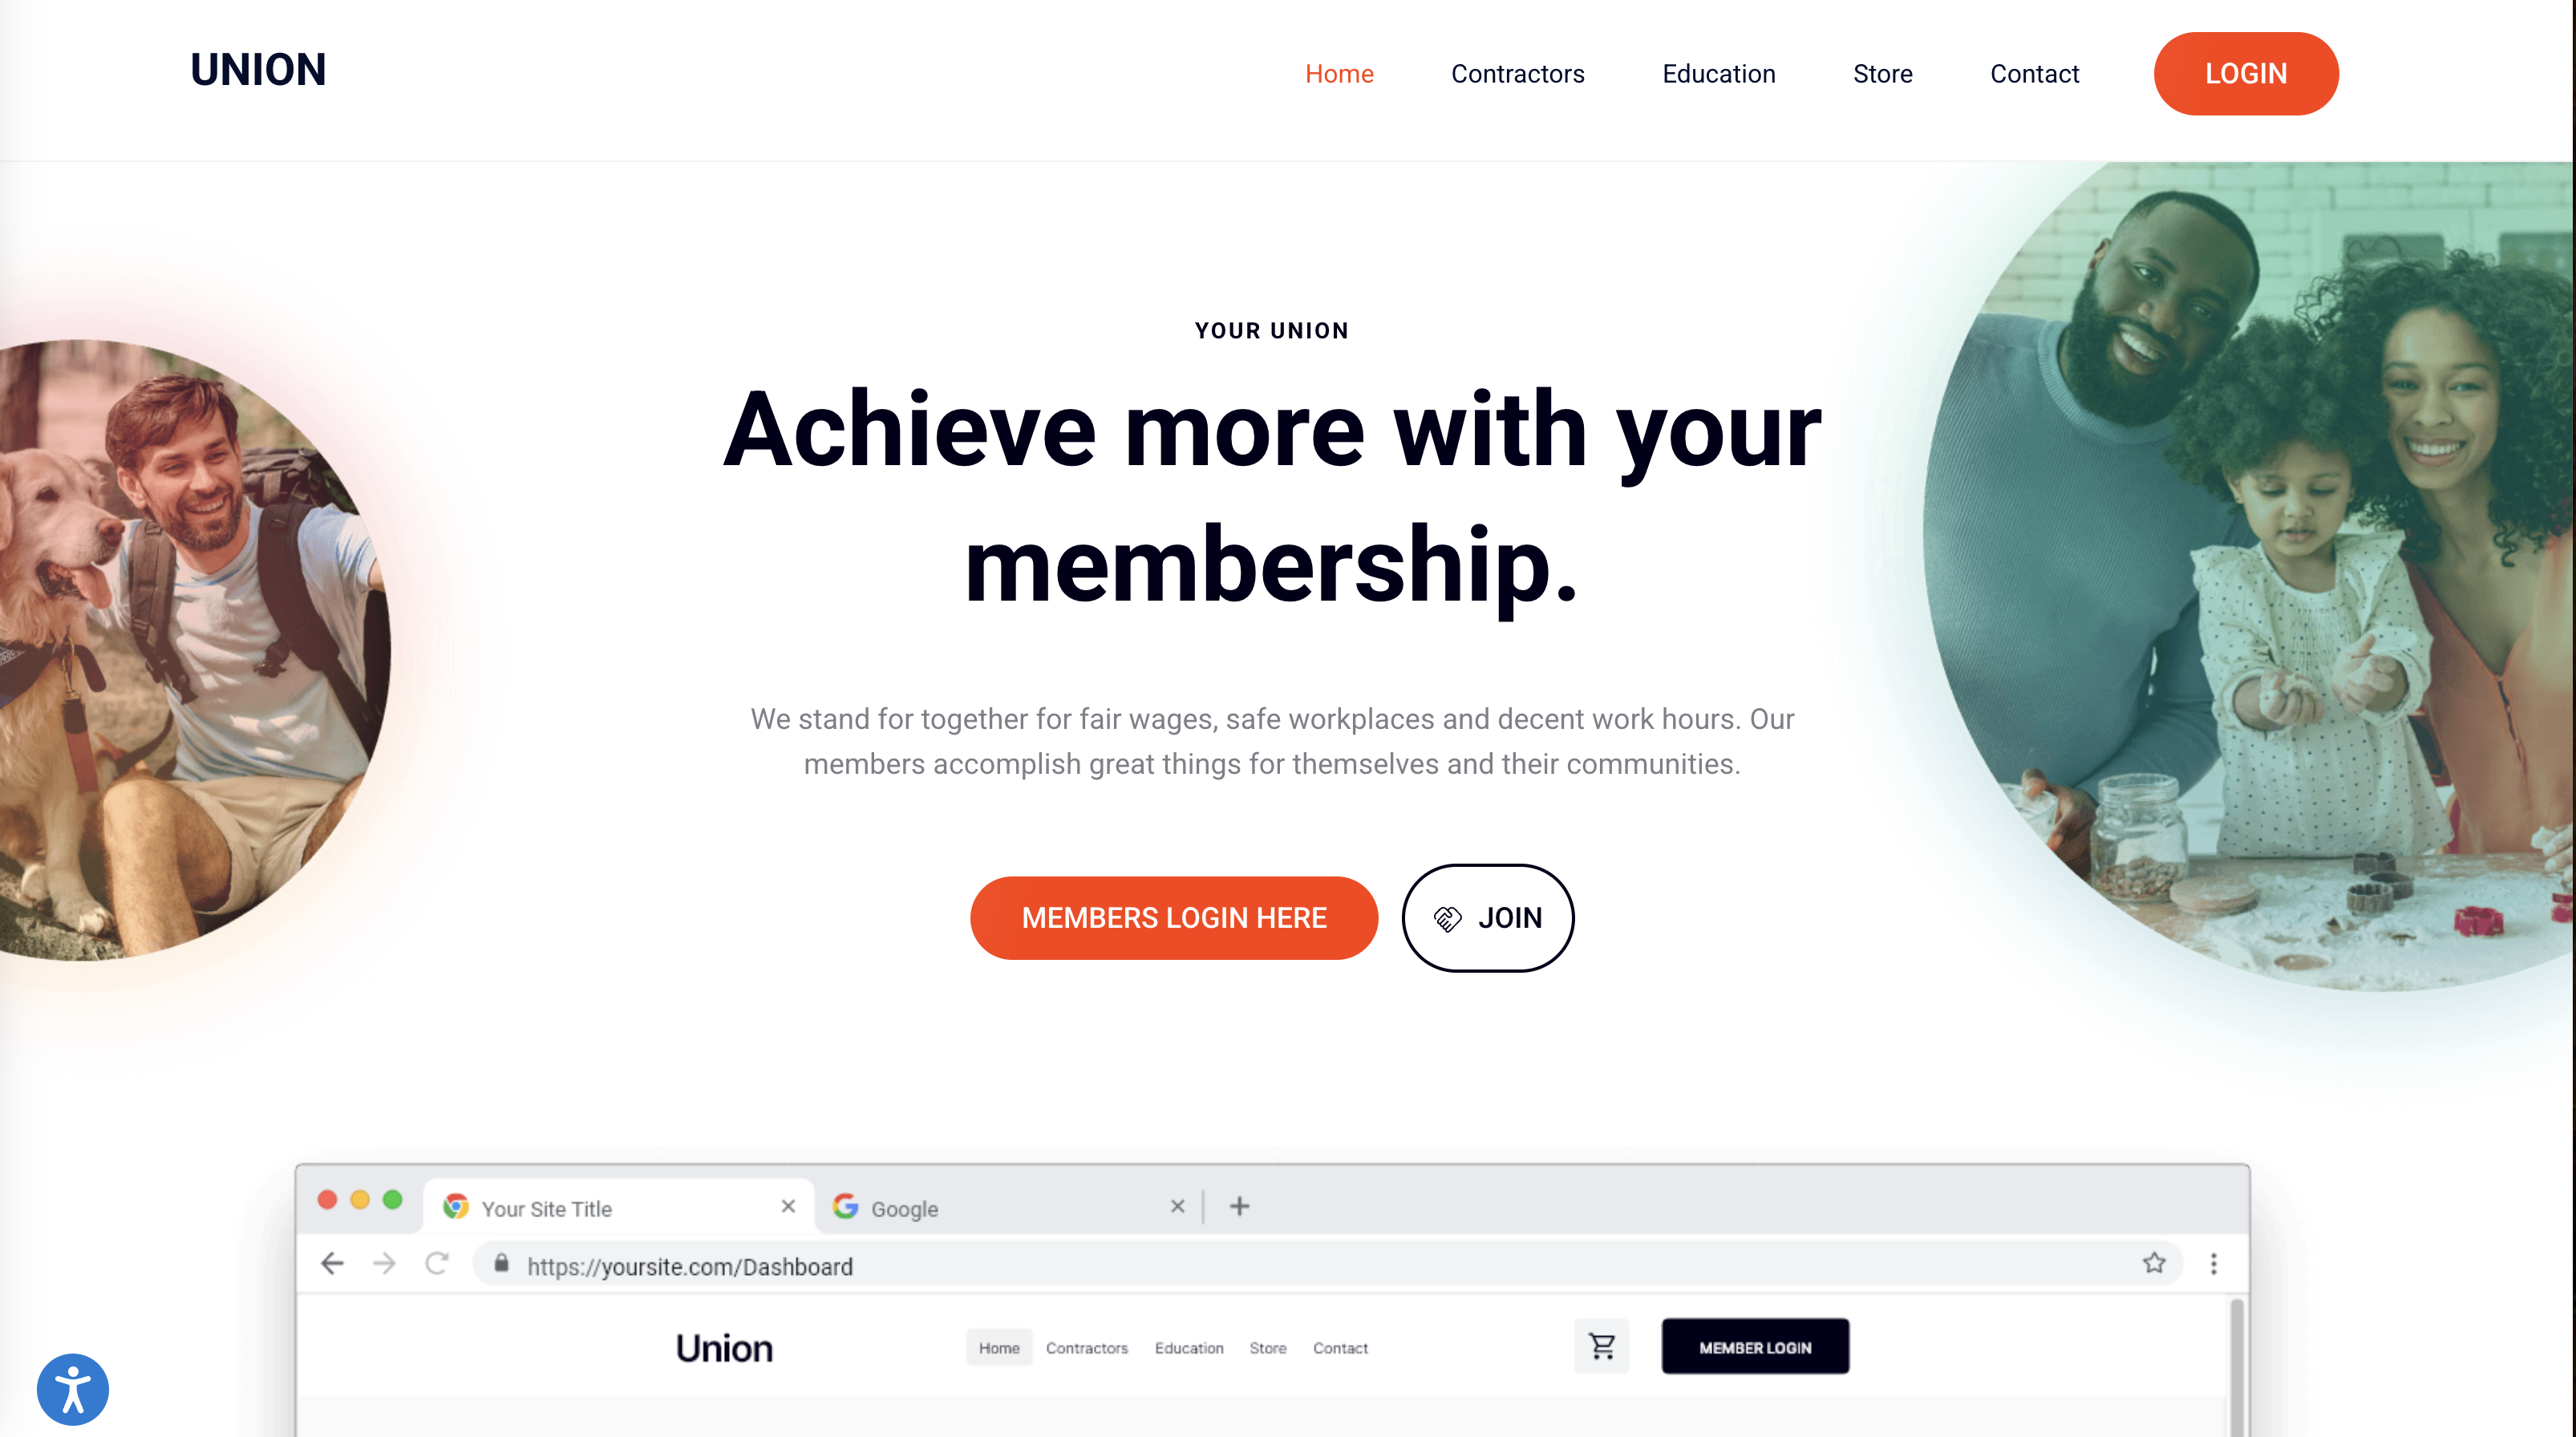Click the shopping cart icon in dashboard

1601,1346
